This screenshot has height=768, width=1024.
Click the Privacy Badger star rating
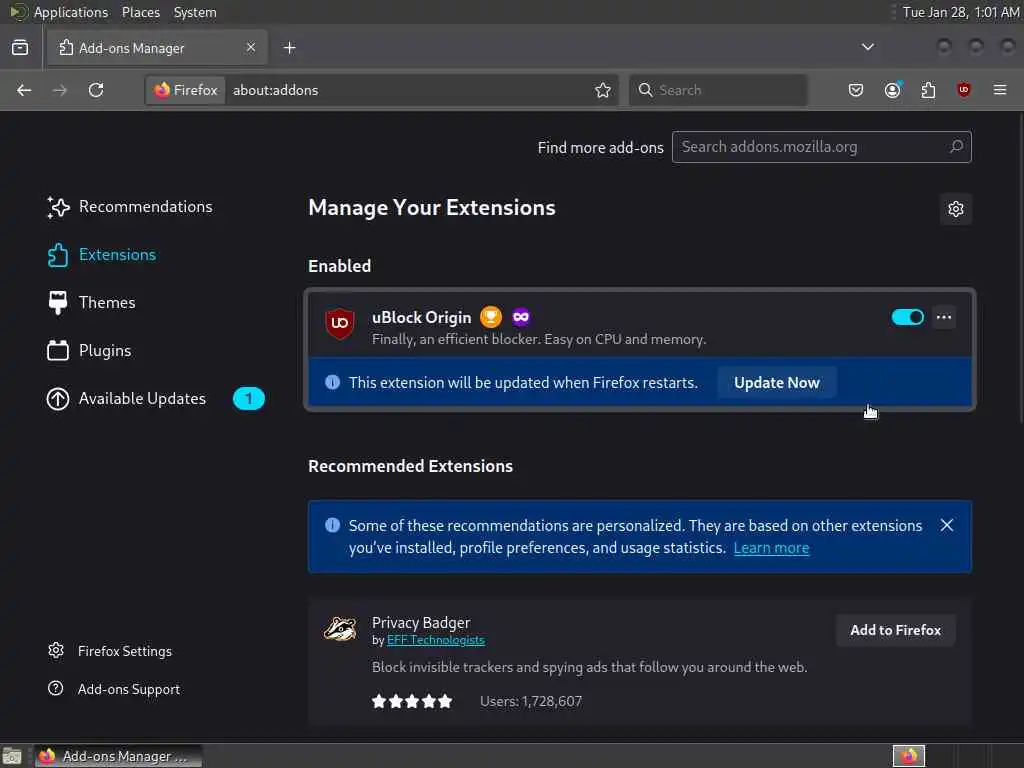(412, 701)
